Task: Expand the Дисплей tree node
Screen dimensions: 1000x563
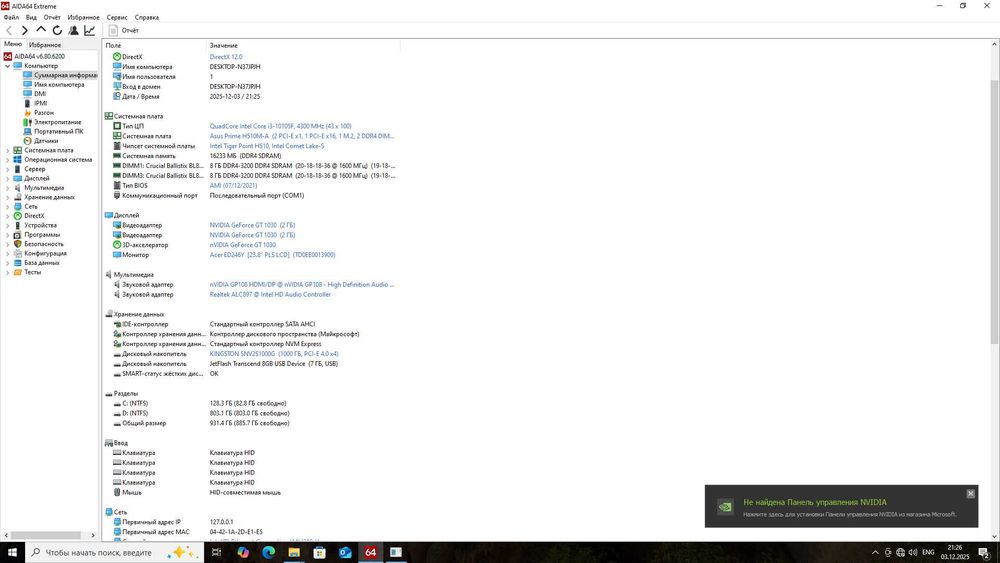Action: 8,179
